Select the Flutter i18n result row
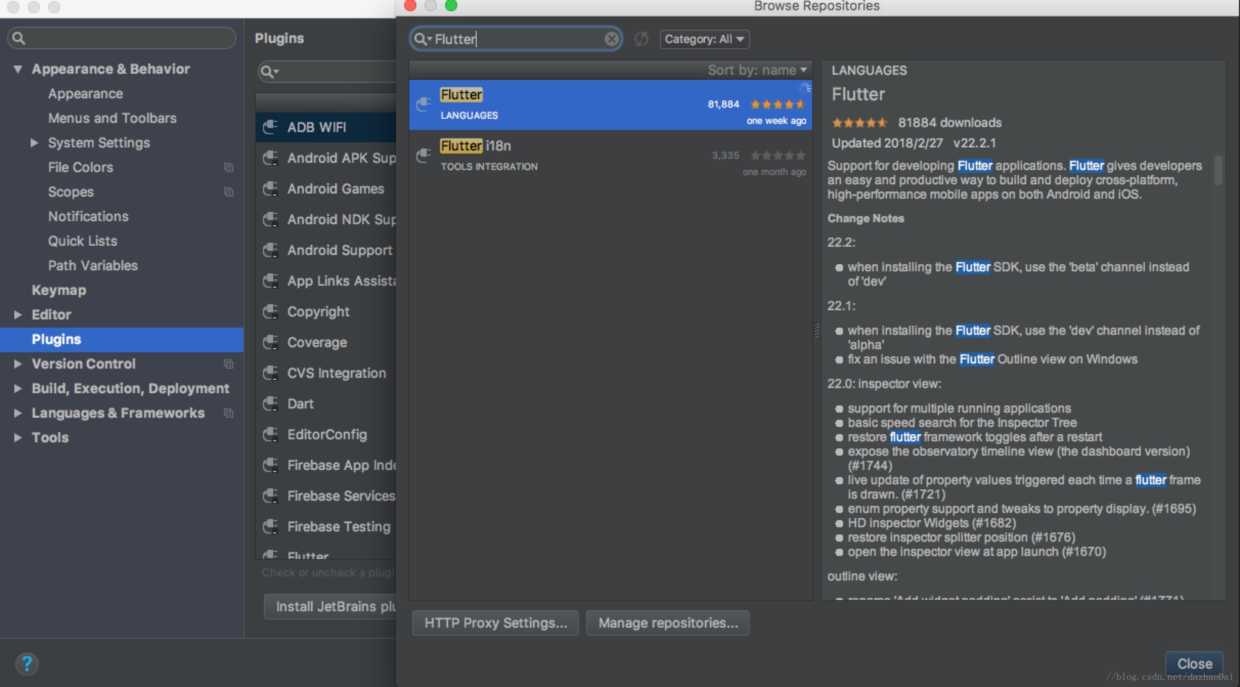The image size is (1240, 687). [x=610, y=156]
